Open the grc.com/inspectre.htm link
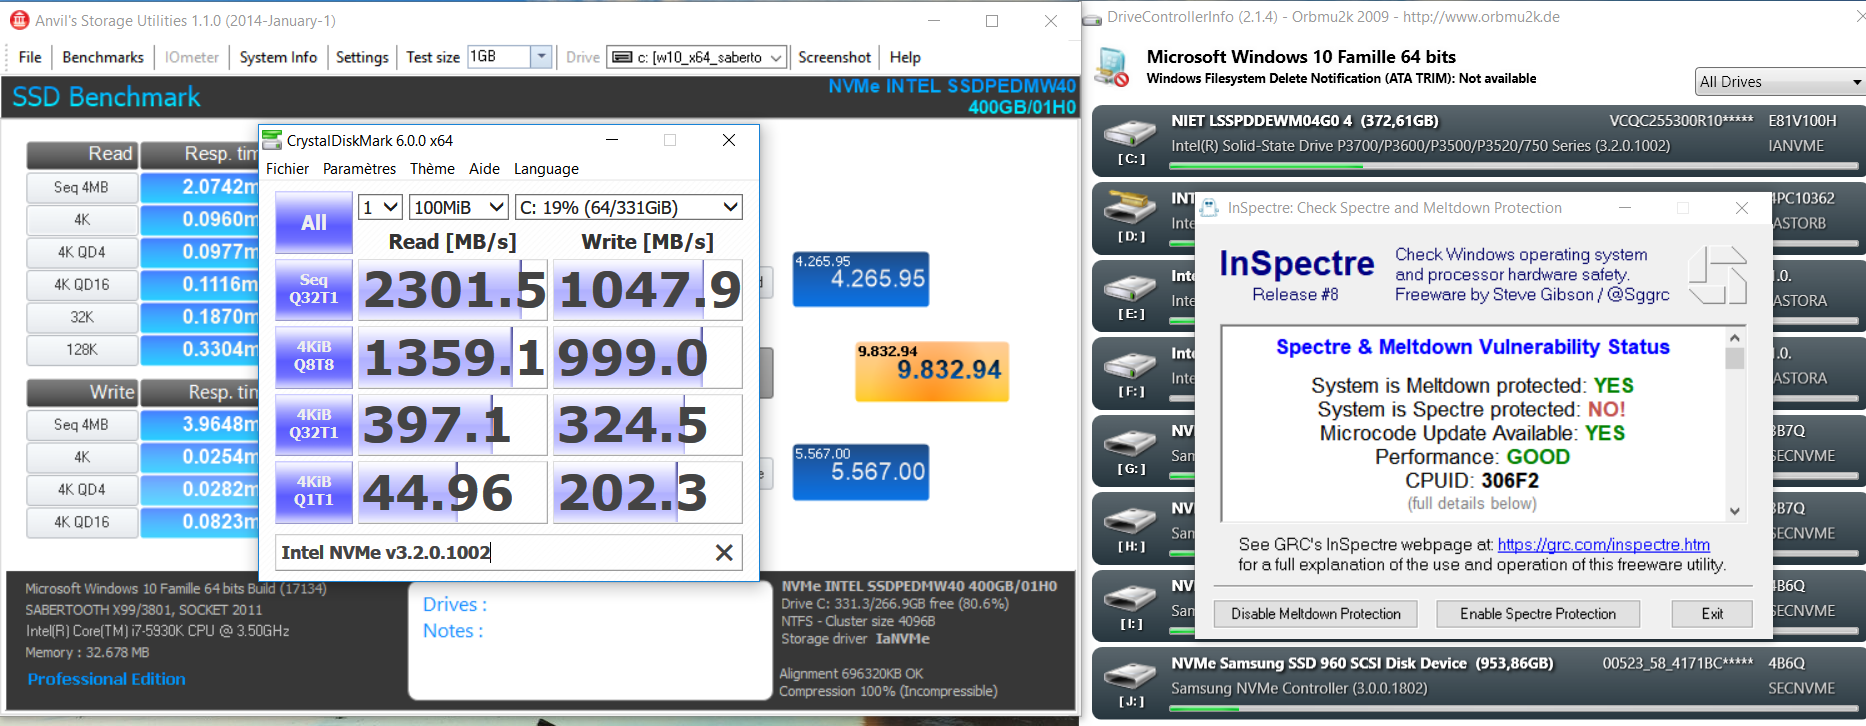The height and width of the screenshot is (726, 1866). [x=1604, y=544]
